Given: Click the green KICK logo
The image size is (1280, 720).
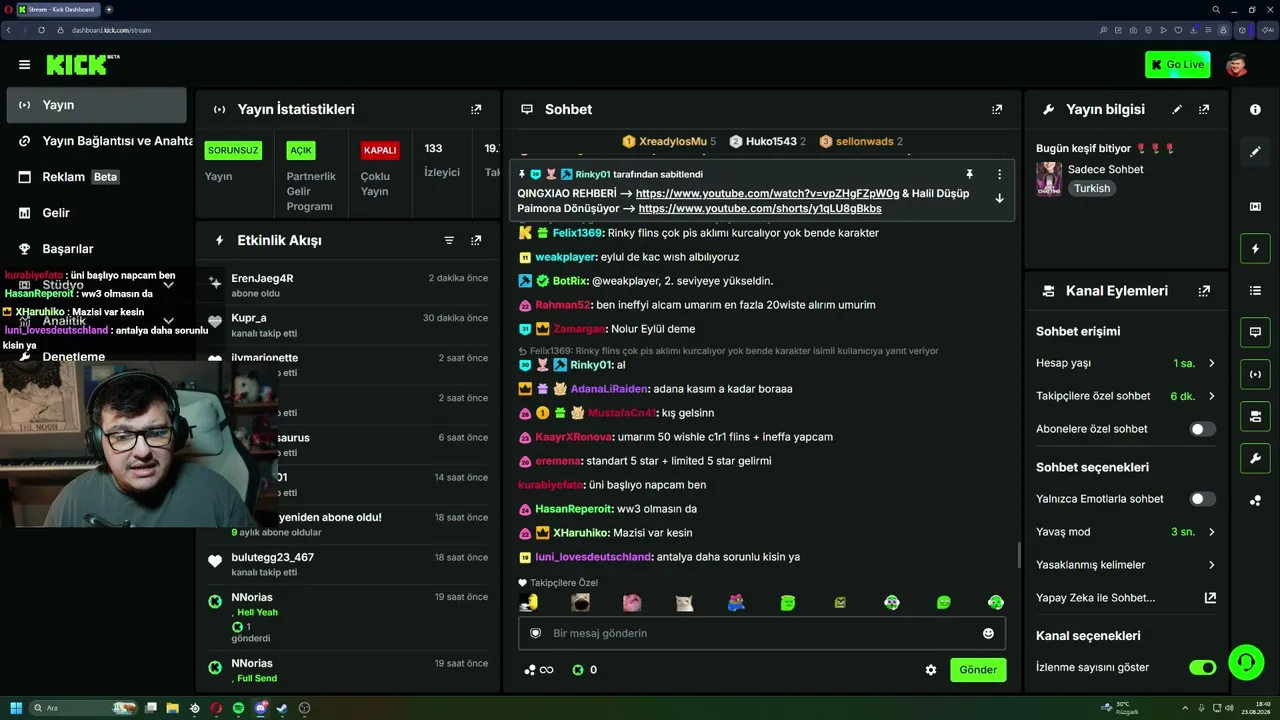Looking at the screenshot, I should pos(77,65).
